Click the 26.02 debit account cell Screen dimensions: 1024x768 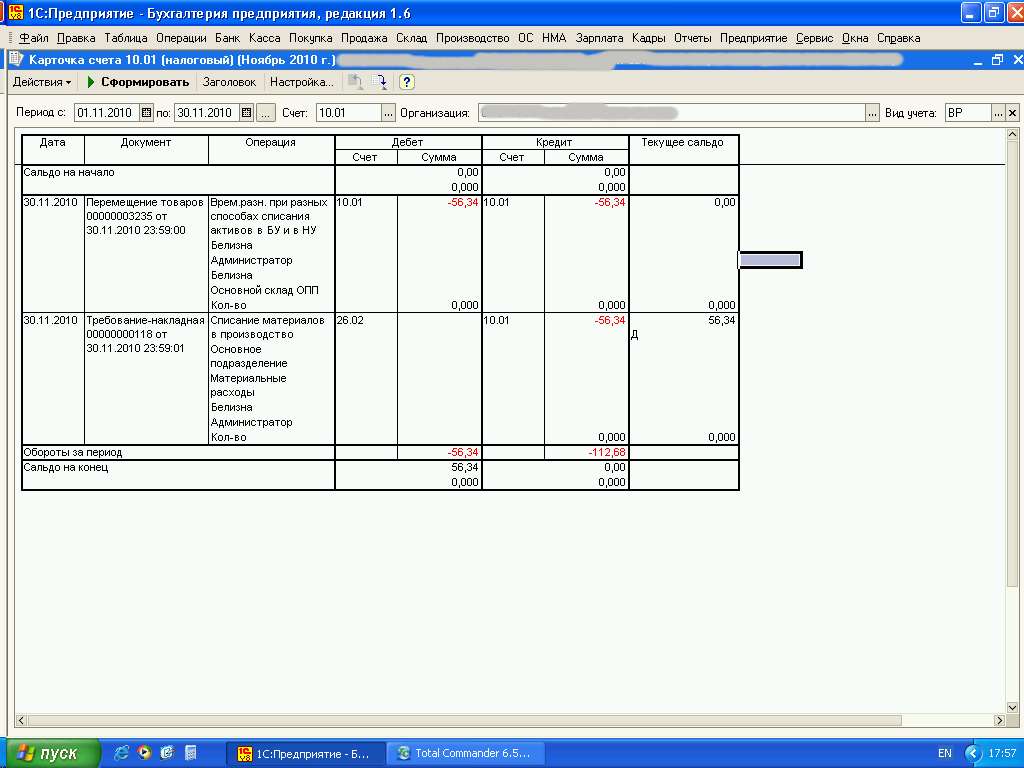(366, 378)
